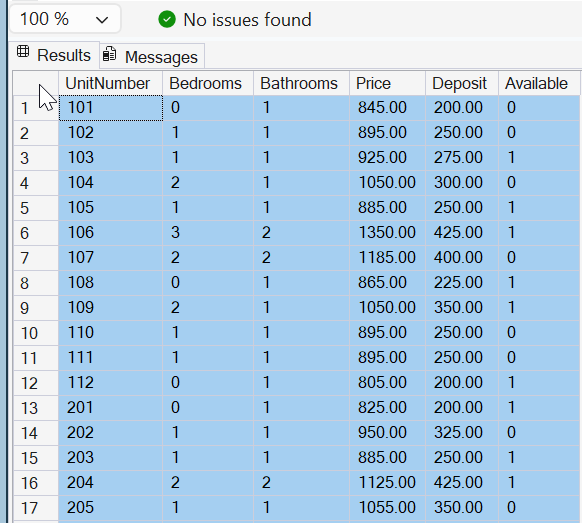The width and height of the screenshot is (582, 523).
Task: Open the 100 % zoom dropdown
Action: 65,19
